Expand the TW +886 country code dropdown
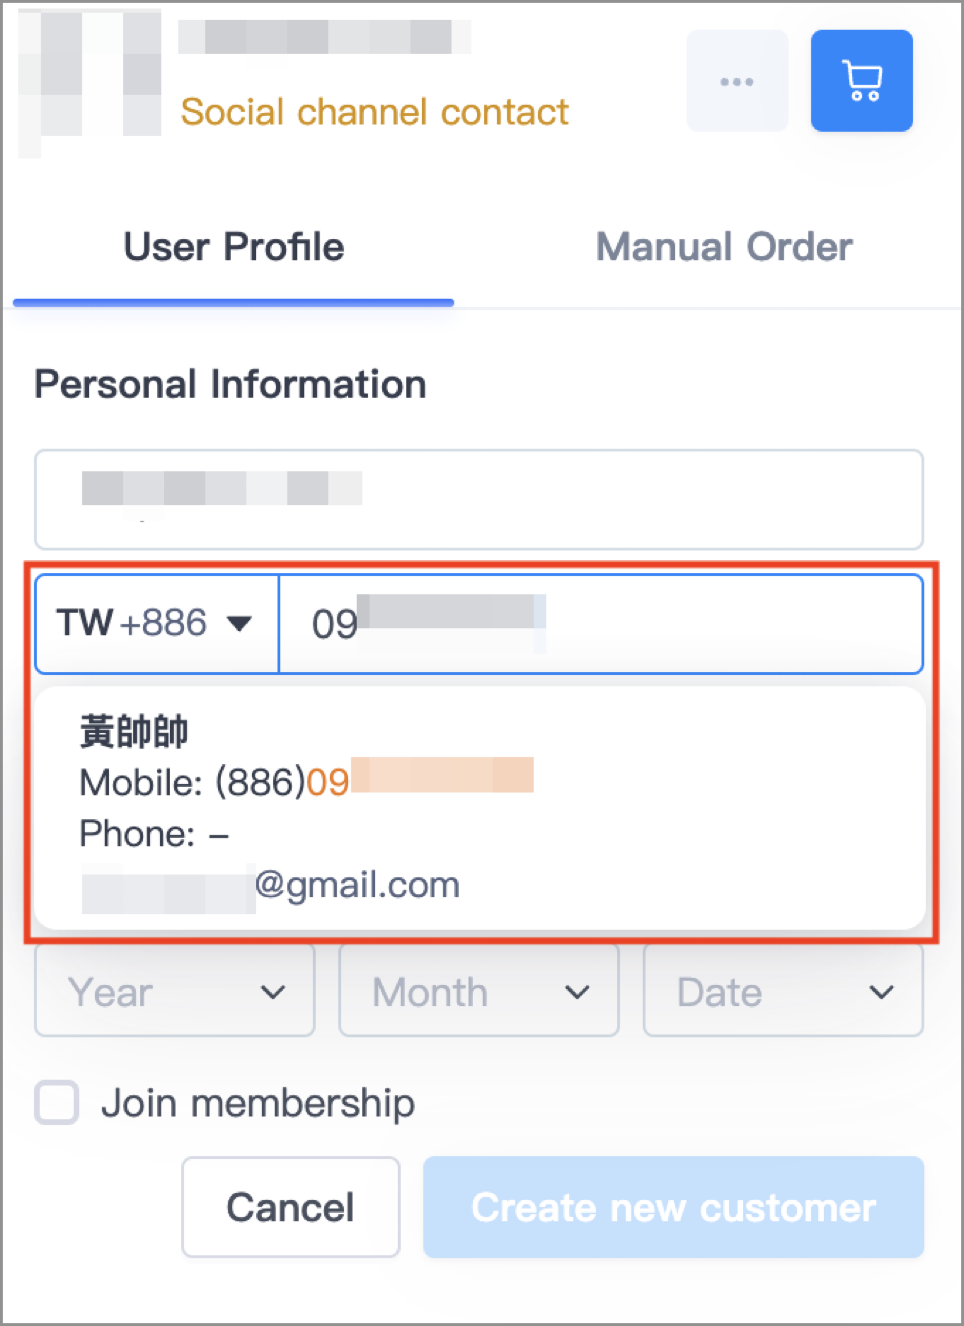964x1326 pixels. pyautogui.click(x=157, y=623)
